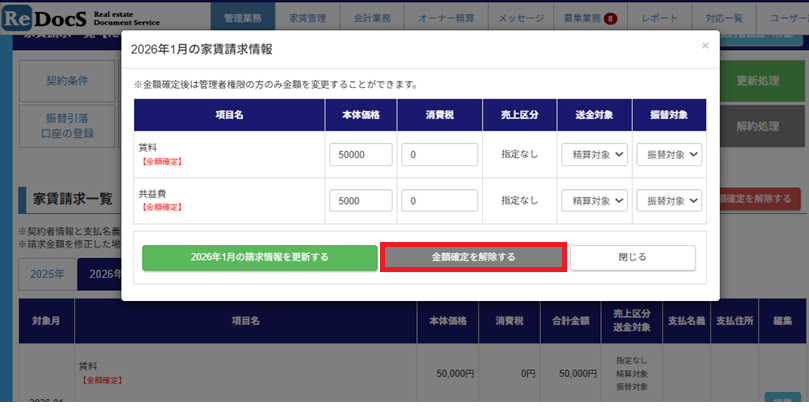Open the 募集業務 menu tab
This screenshot has height=408, width=809.
[590, 18]
